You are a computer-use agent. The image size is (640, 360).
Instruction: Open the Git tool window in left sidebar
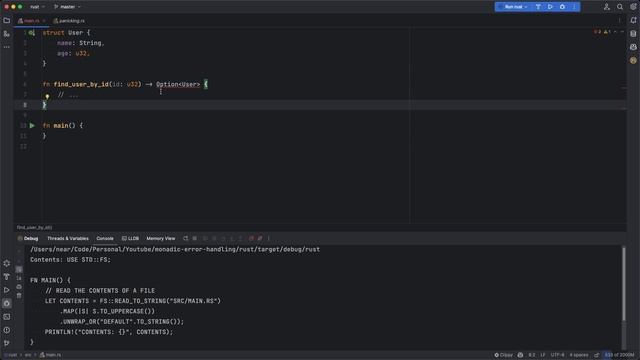(x=7, y=343)
